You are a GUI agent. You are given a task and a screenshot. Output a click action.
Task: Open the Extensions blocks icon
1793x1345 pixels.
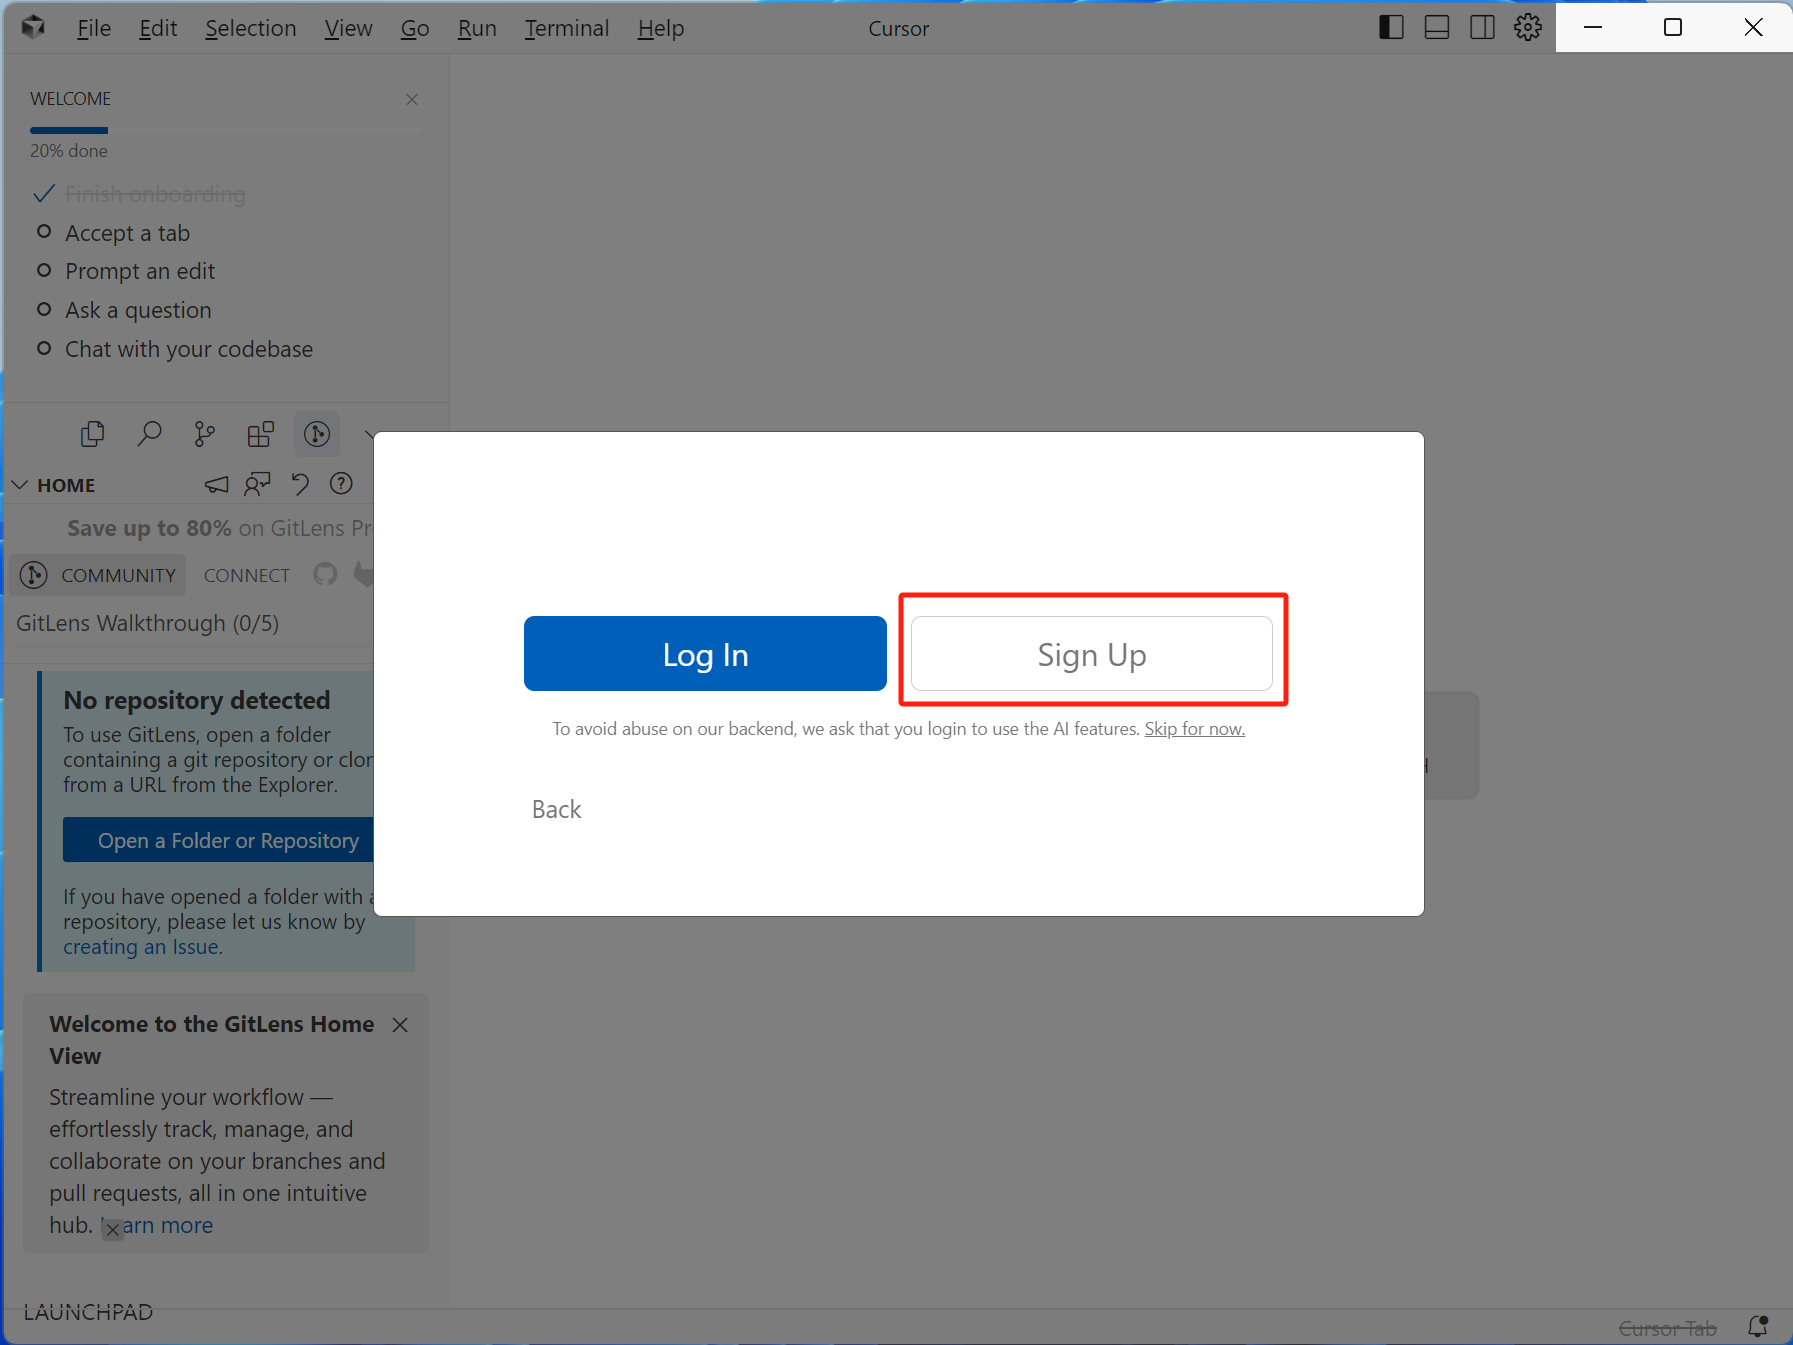[261, 434]
